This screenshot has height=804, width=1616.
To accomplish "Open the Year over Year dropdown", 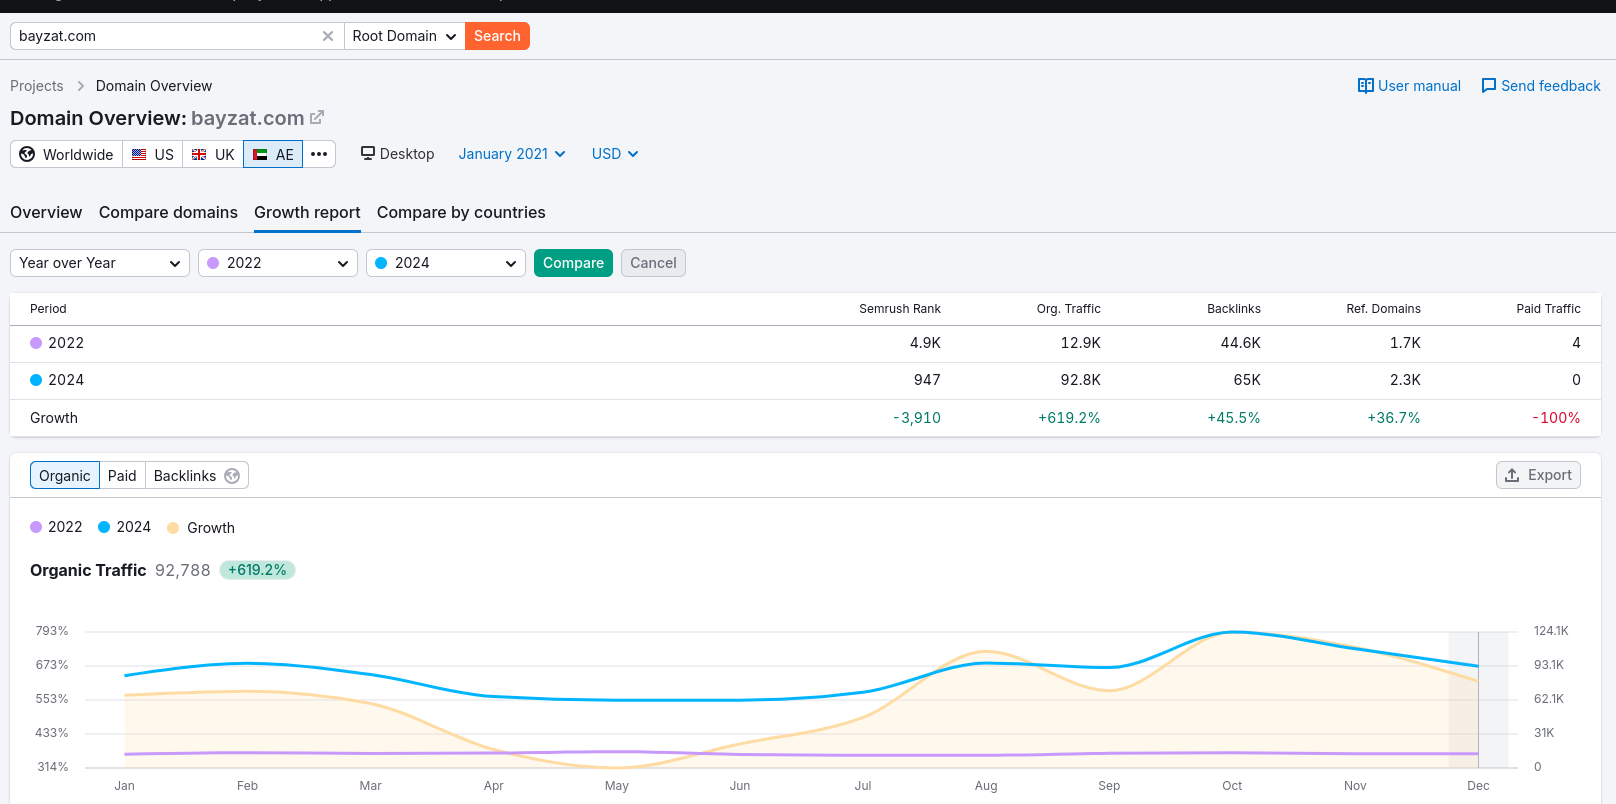I will tap(100, 263).
